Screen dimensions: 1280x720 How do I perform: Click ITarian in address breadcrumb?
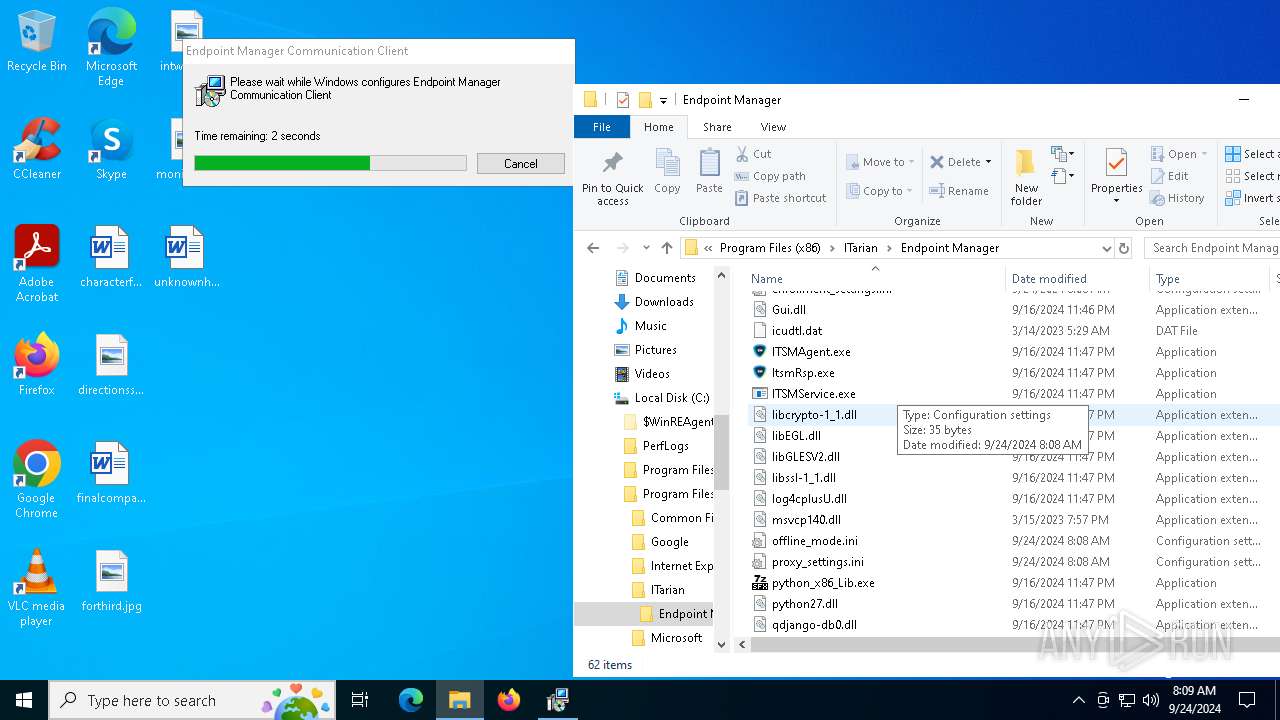[862, 248]
